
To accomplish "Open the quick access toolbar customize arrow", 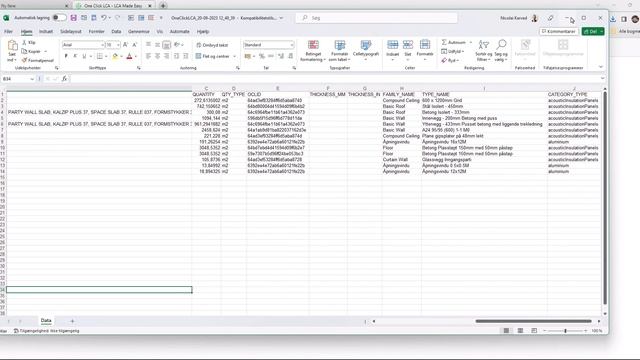I will [161, 18].
